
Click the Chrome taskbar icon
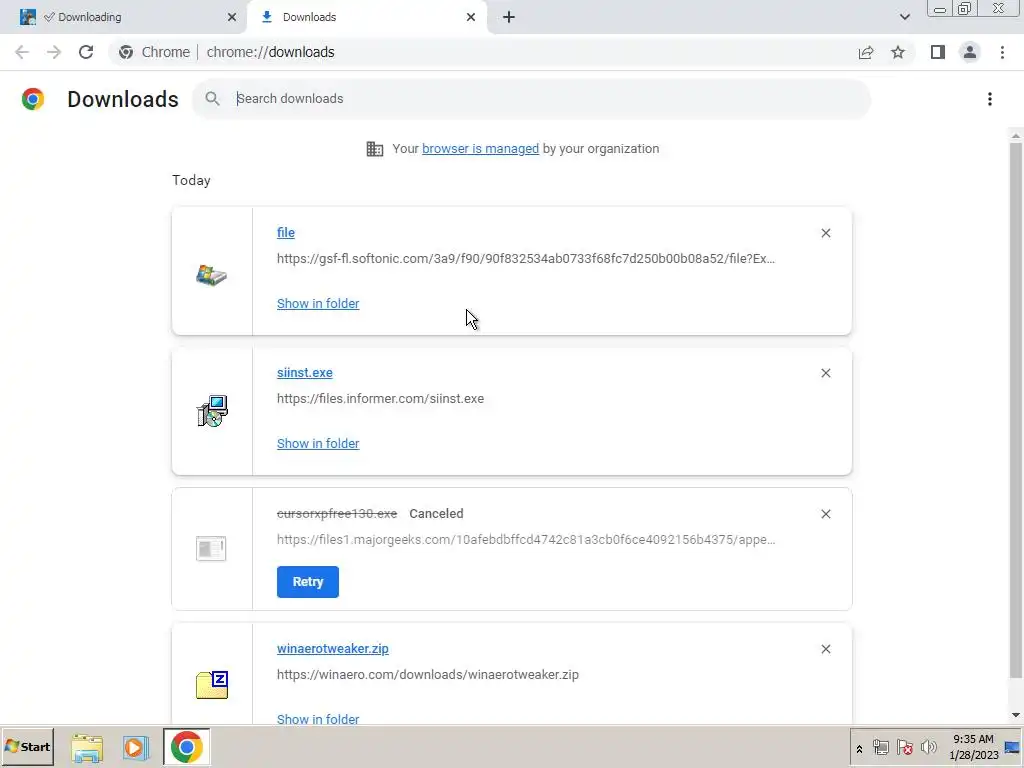[187, 747]
